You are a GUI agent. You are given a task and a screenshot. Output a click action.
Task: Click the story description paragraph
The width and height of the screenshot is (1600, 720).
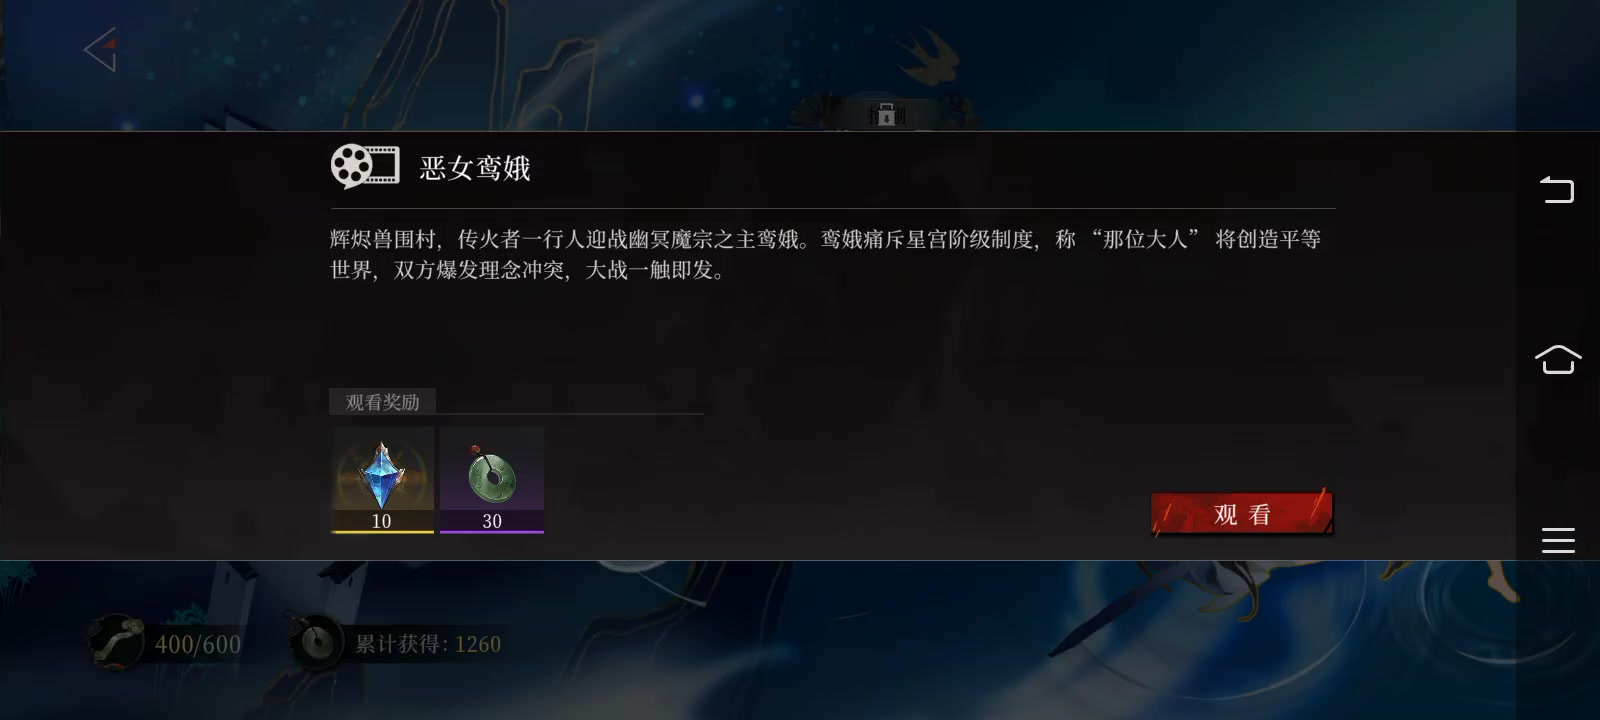(826, 254)
